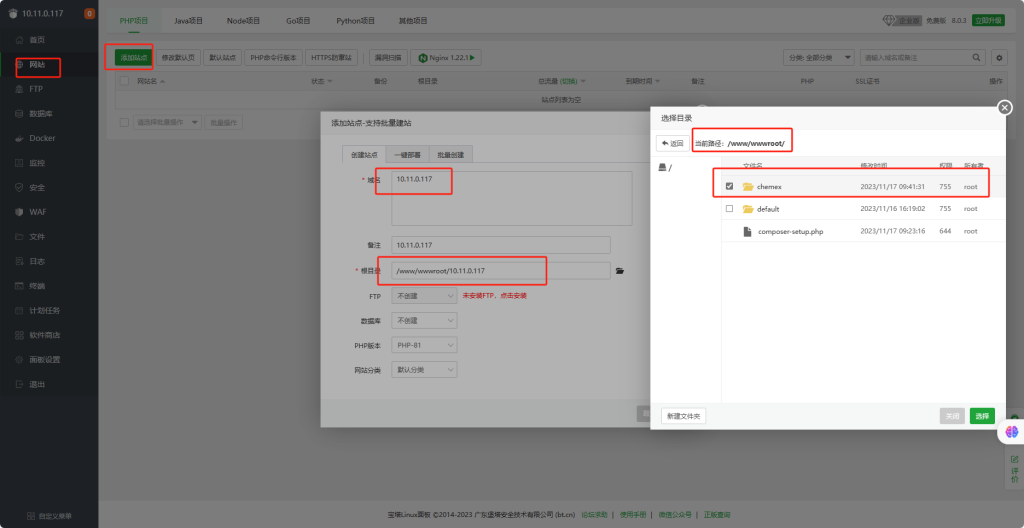Open the 文件 files section in the sidebar
Screen dimensions: 1024x528
tap(37, 237)
